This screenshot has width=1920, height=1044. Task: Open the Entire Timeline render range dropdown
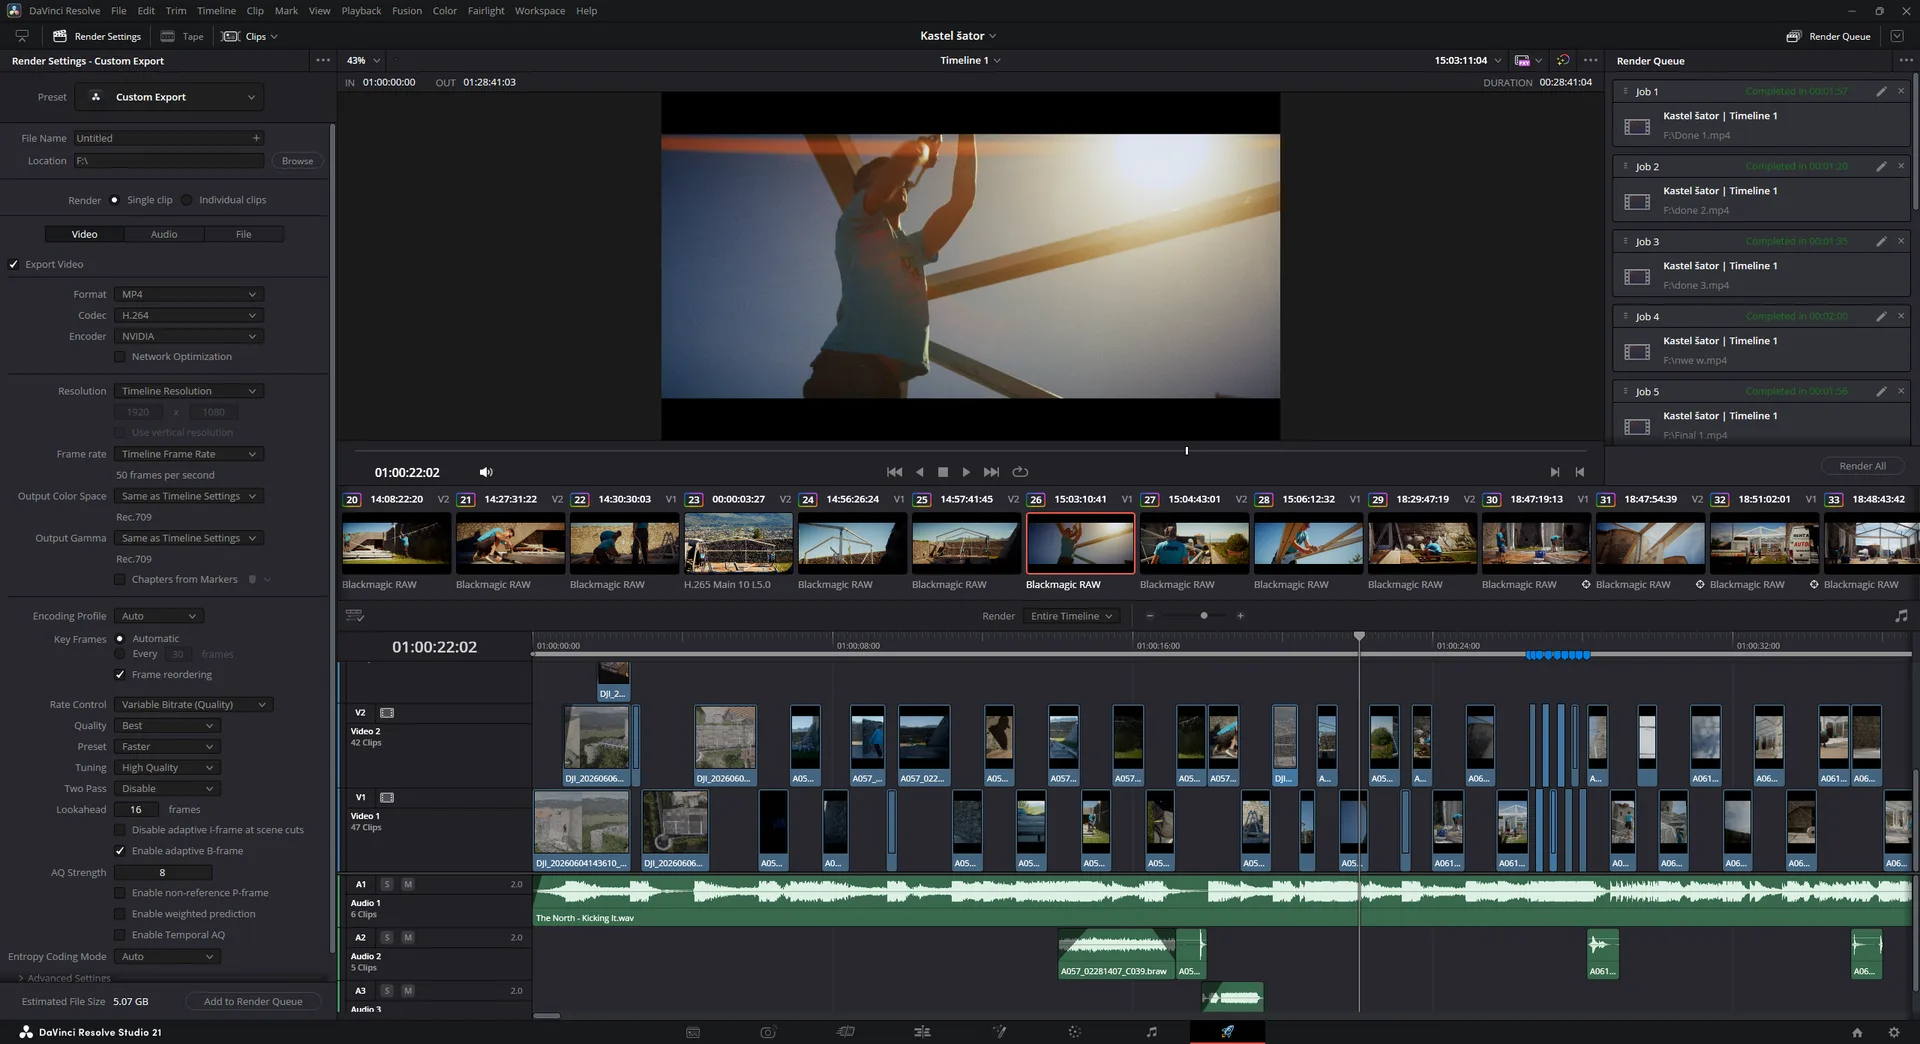coord(1071,616)
